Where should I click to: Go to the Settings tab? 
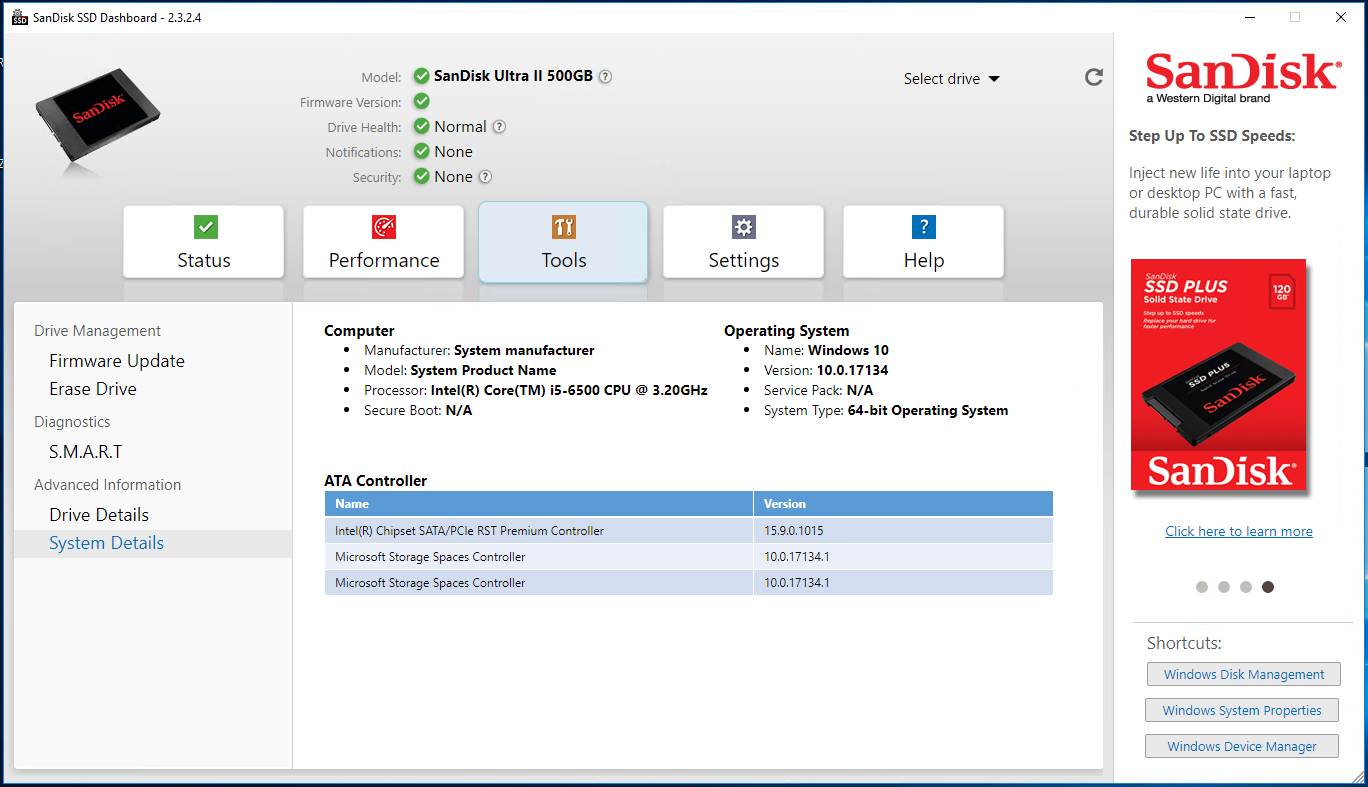(744, 242)
